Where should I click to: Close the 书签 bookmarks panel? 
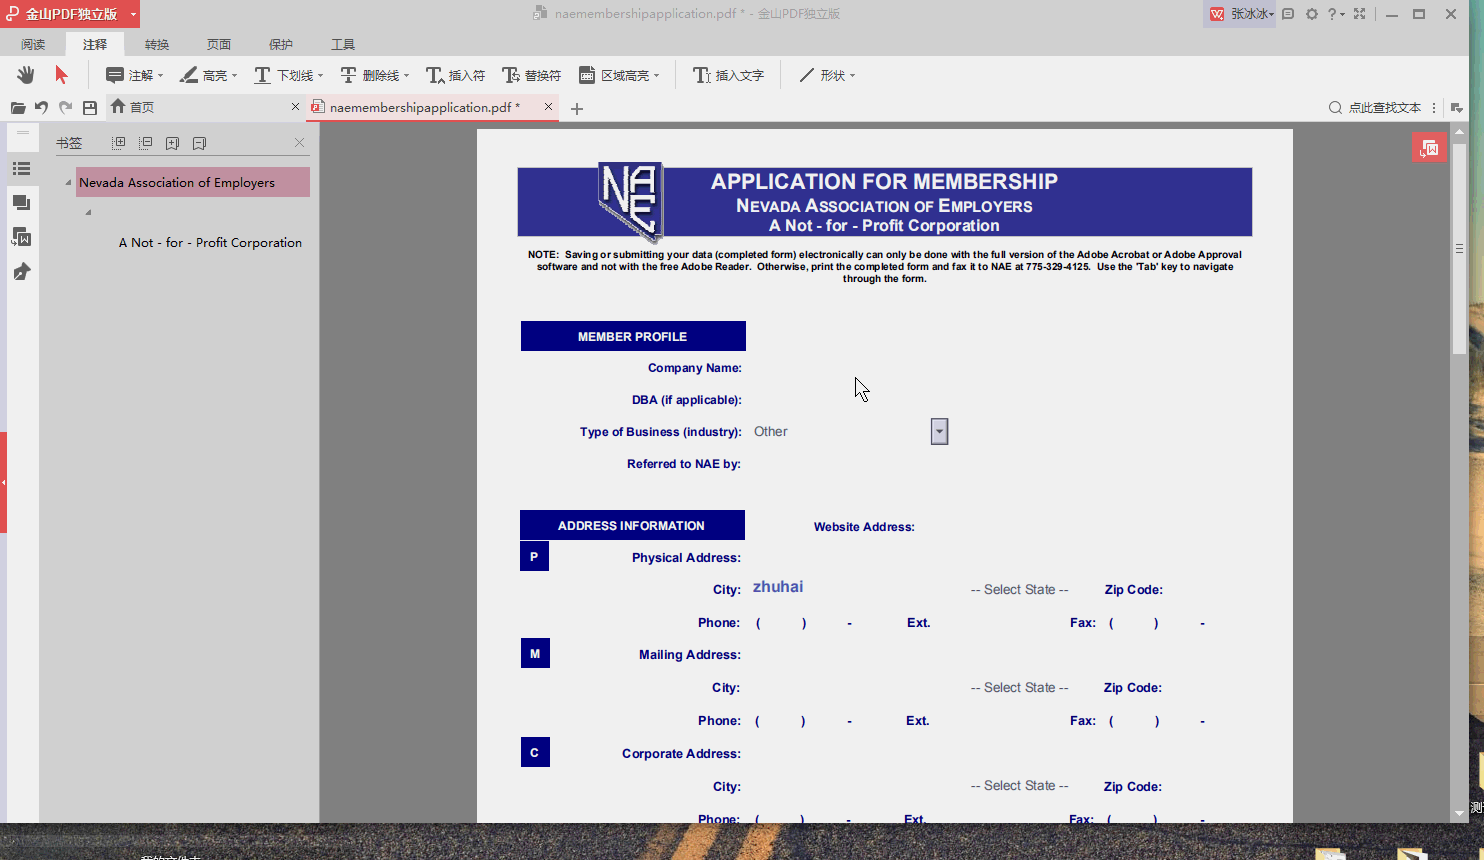pos(299,143)
